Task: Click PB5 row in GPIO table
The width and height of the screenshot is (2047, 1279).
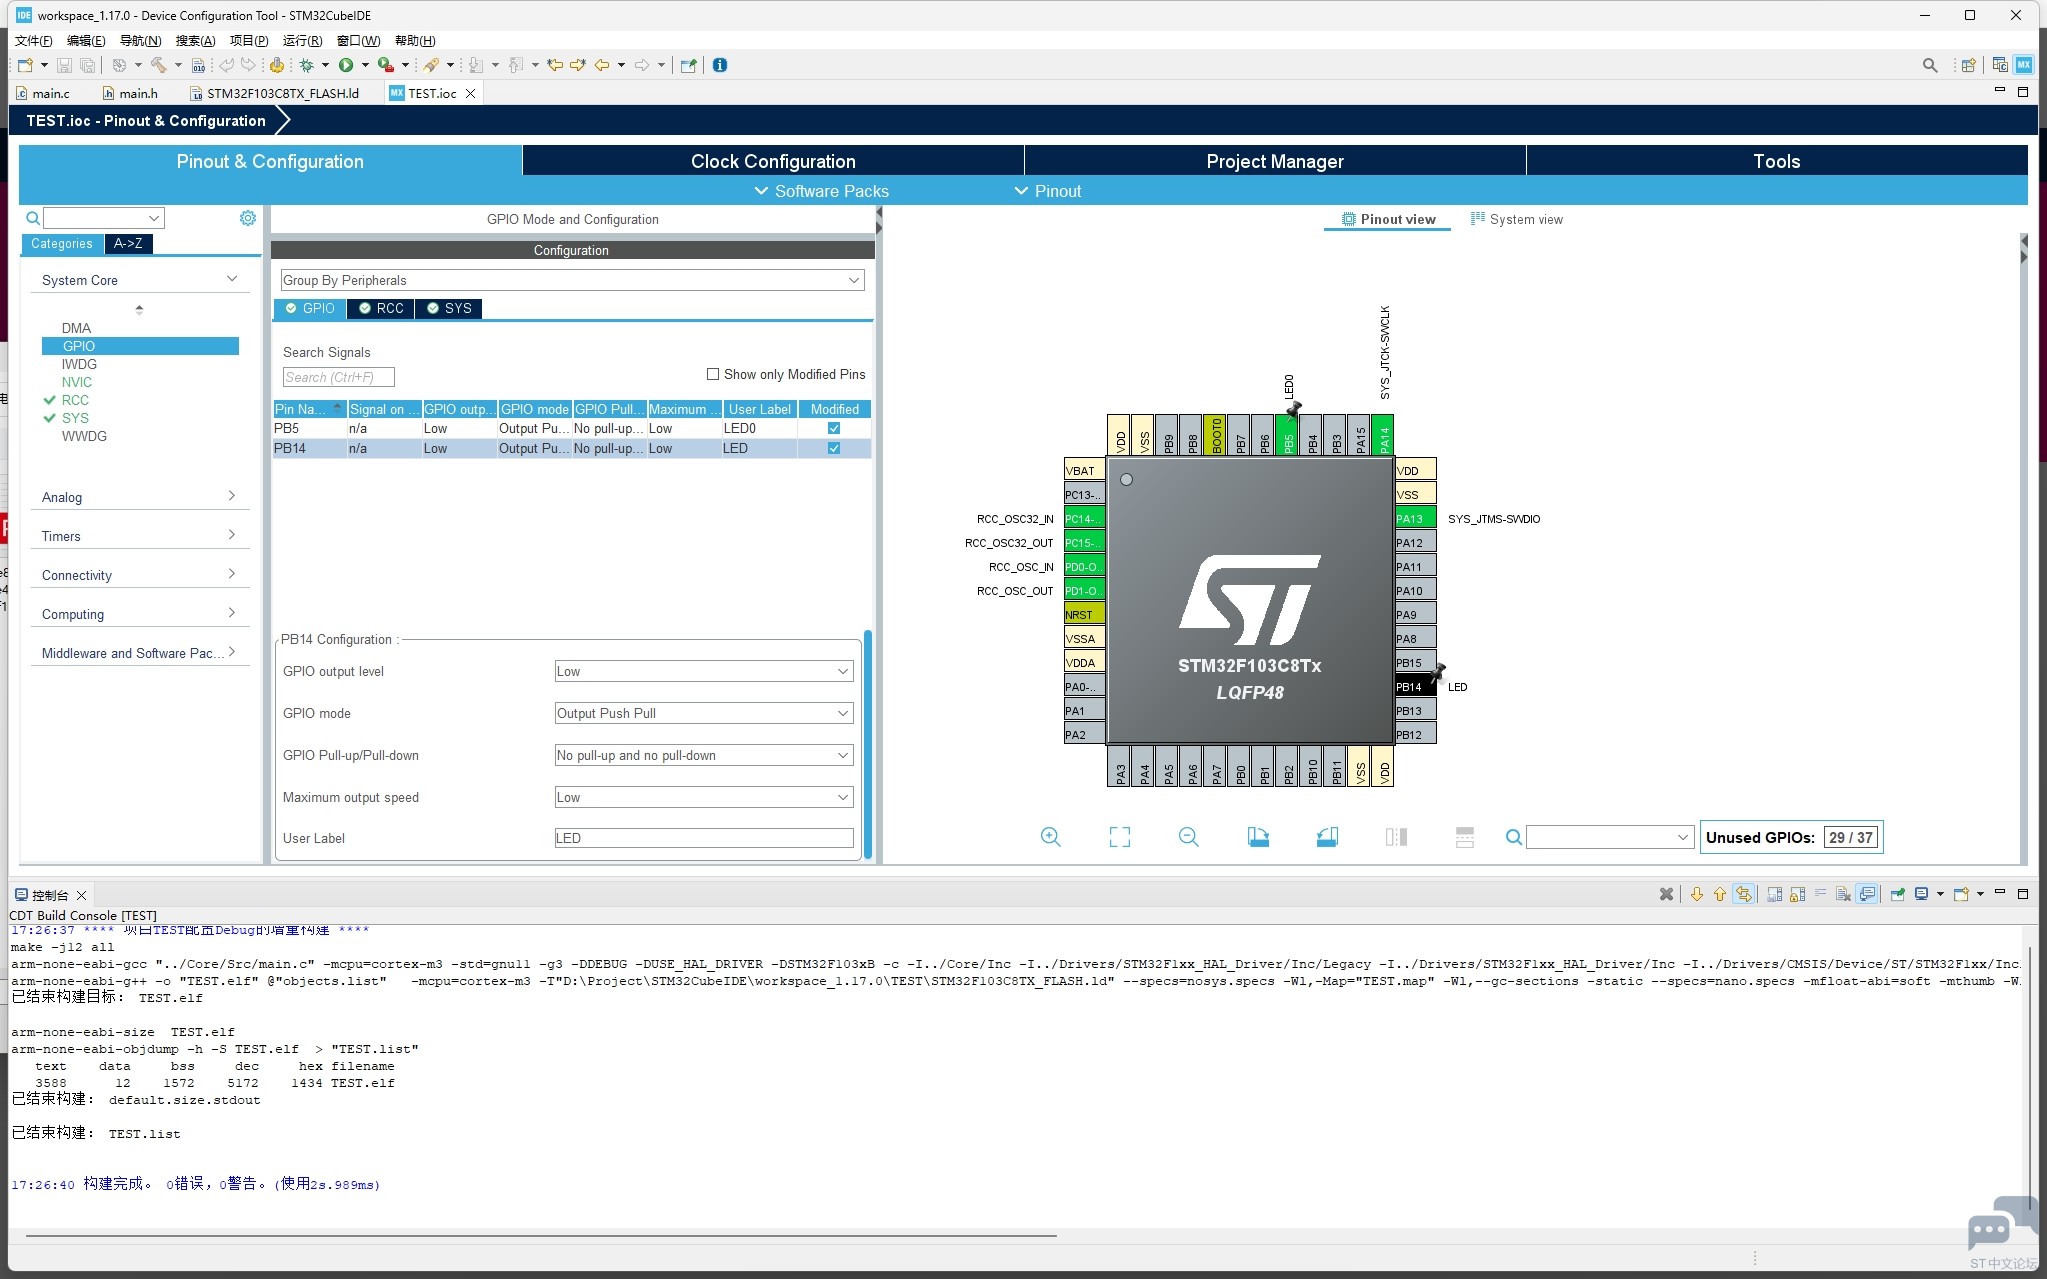Action: coord(571,428)
